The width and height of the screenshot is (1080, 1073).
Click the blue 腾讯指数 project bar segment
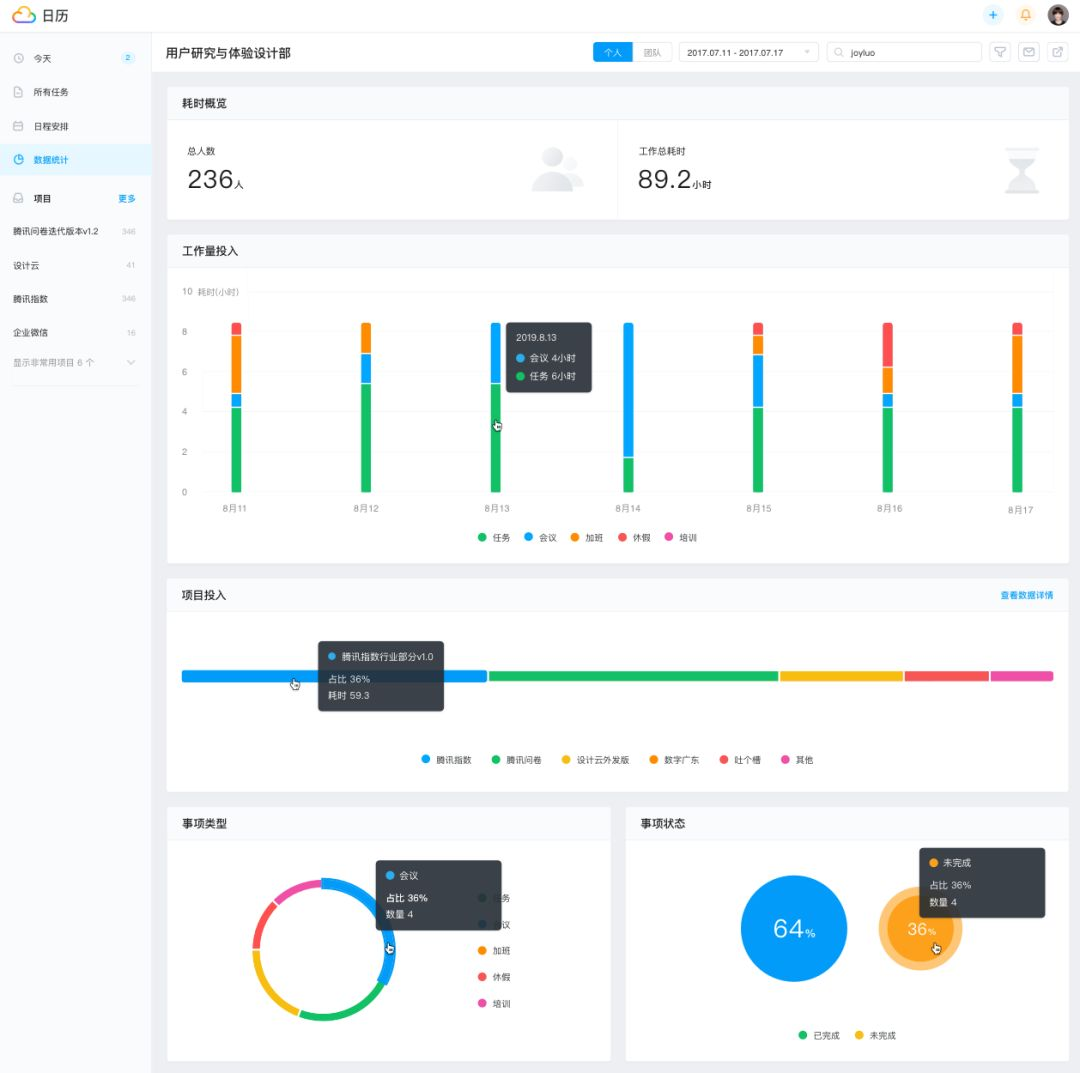pos(334,676)
